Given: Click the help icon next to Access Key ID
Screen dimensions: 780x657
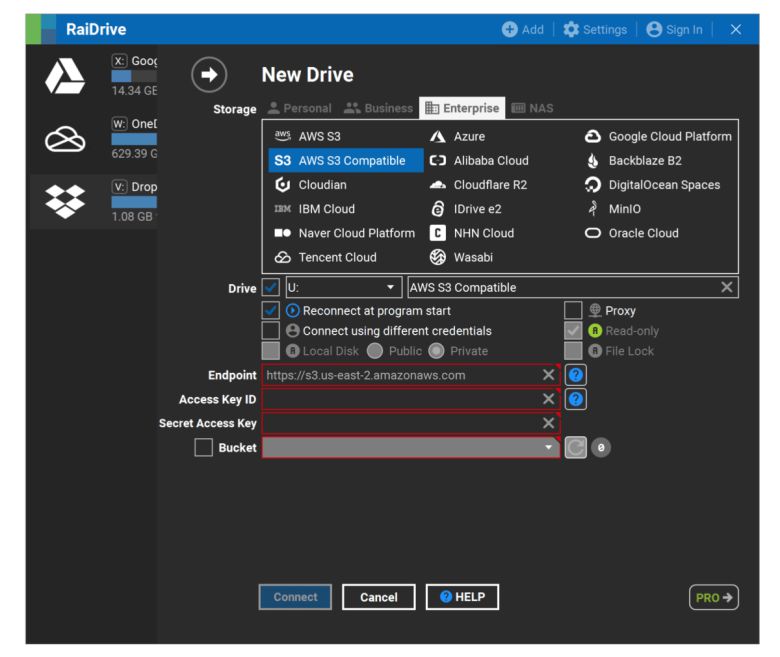Looking at the screenshot, I should [576, 399].
